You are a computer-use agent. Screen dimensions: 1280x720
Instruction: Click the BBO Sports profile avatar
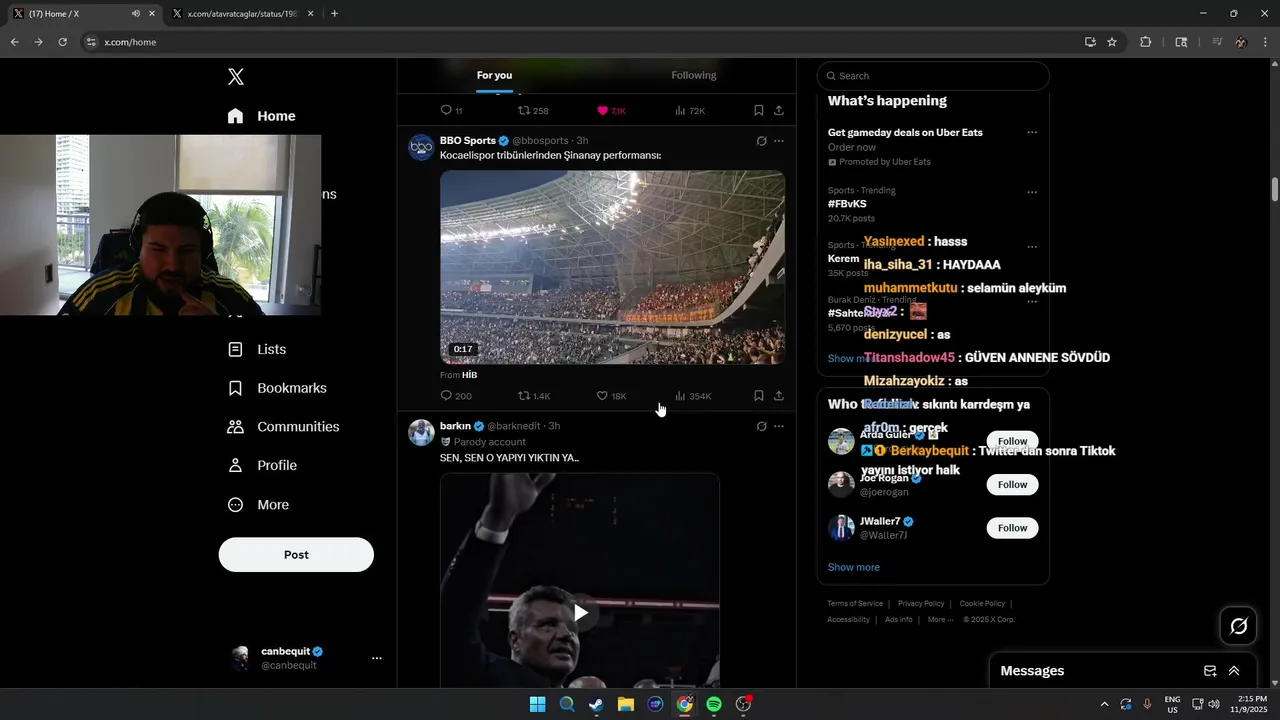[x=421, y=147]
